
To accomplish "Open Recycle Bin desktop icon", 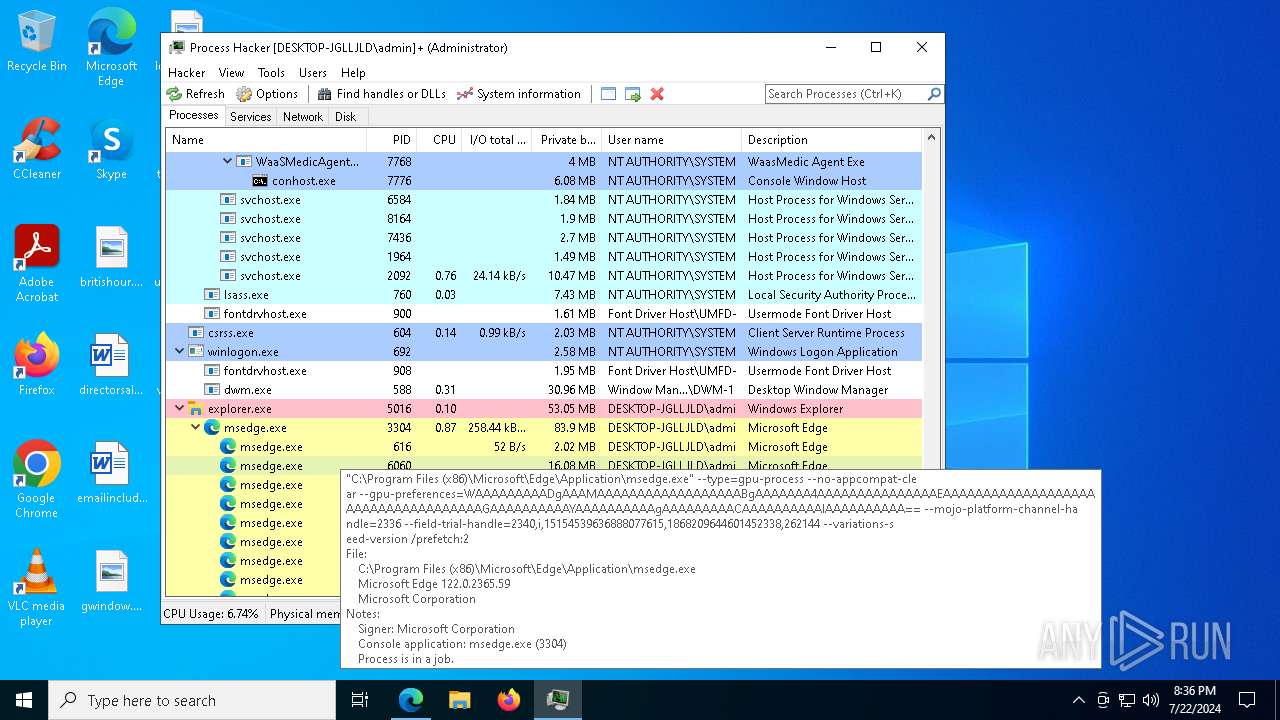I will pyautogui.click(x=37, y=42).
